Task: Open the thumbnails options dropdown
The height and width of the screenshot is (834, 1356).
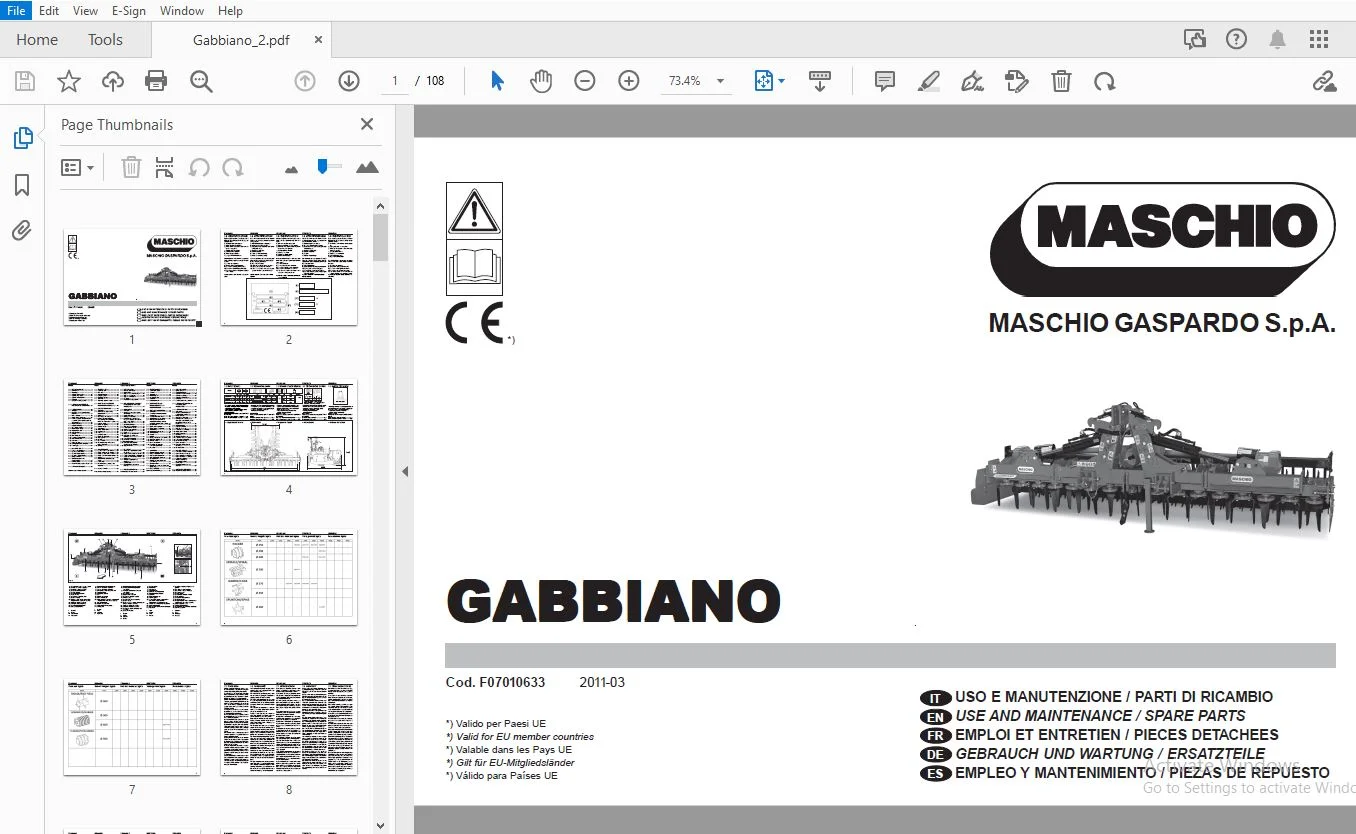Action: click(77, 167)
